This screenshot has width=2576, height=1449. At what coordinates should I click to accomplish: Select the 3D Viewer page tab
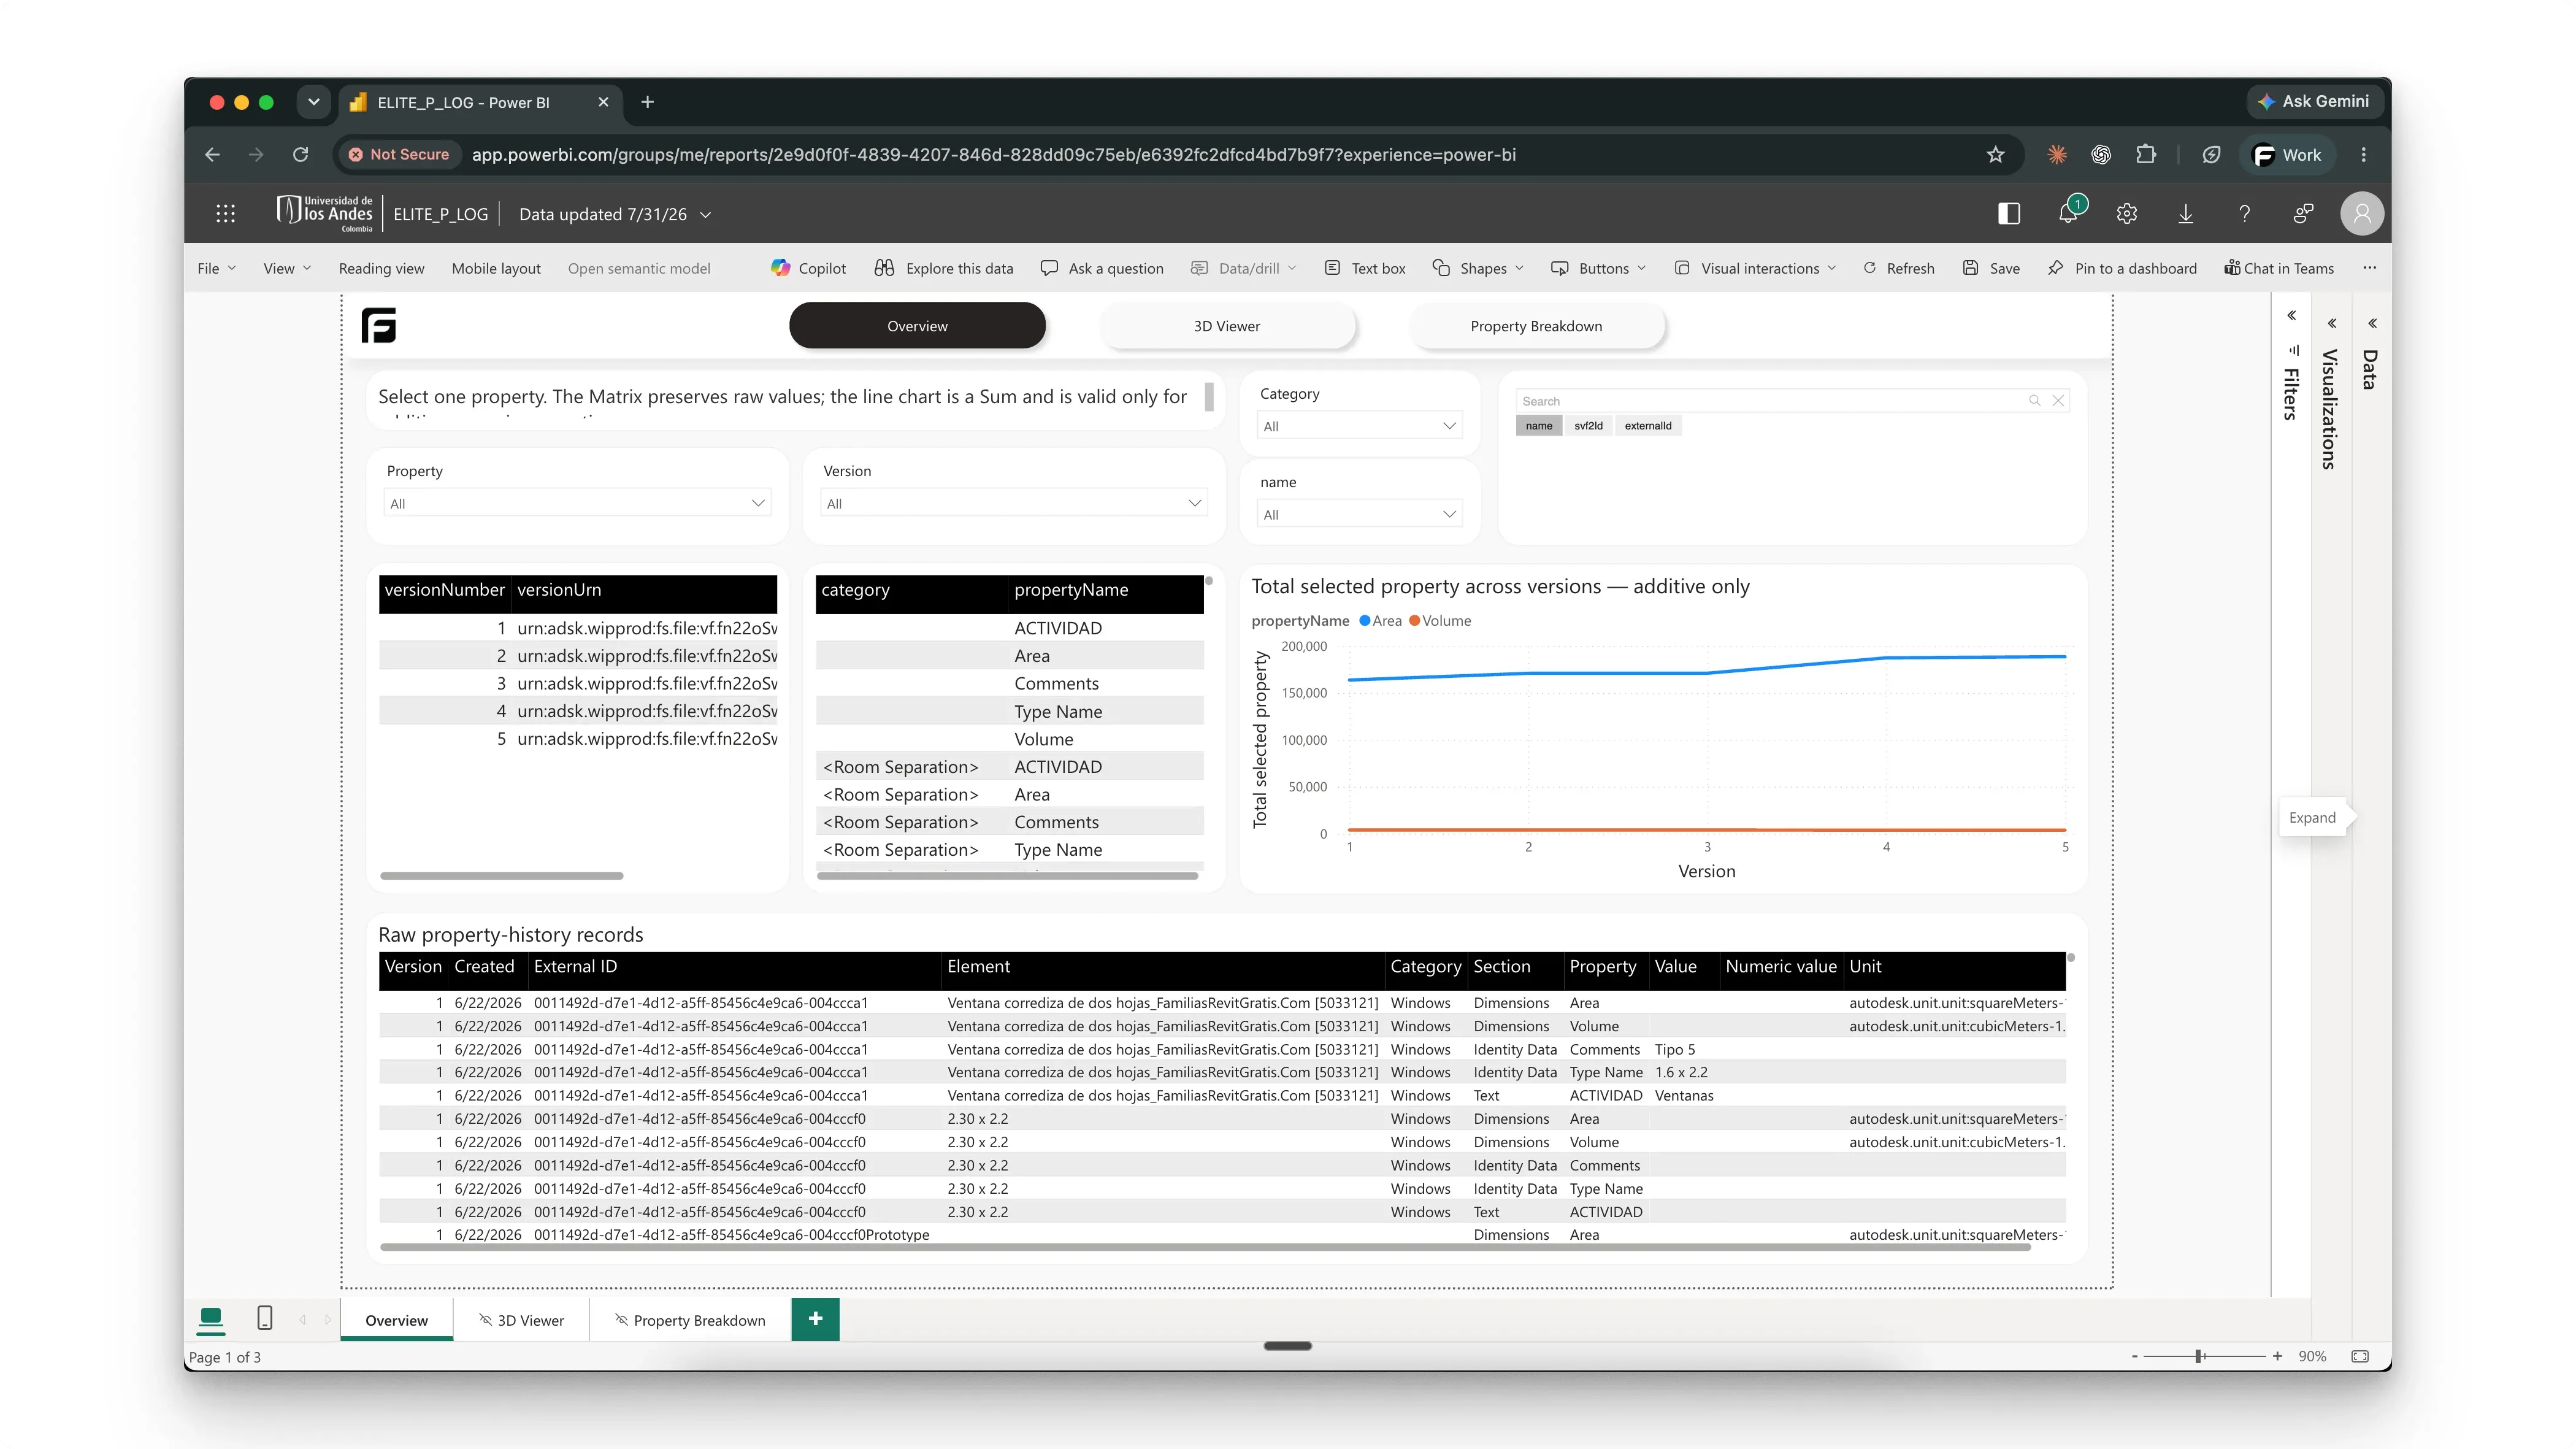521,1320
